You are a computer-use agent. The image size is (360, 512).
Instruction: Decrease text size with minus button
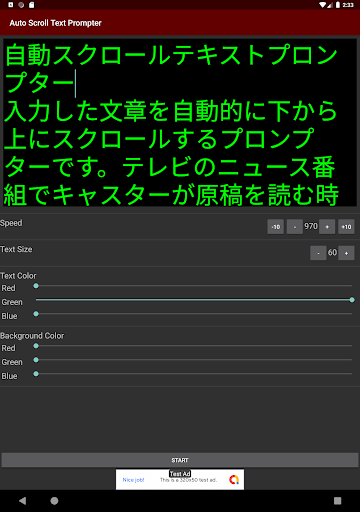(318, 253)
